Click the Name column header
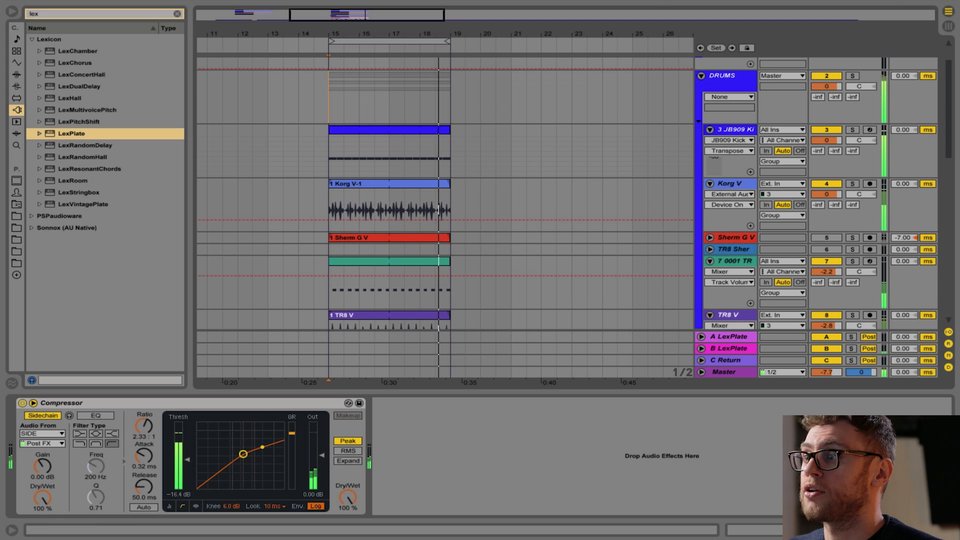This screenshot has height=540, width=960. tap(91, 28)
